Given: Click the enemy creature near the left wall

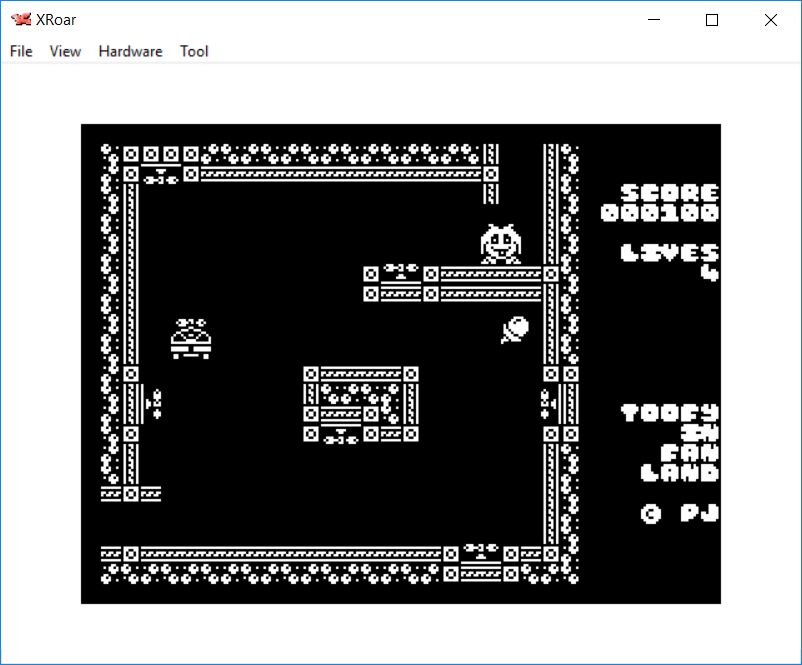Looking at the screenshot, I should (x=190, y=339).
